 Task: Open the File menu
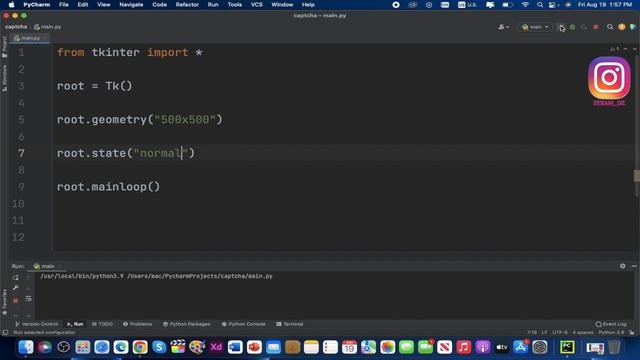(x=64, y=4)
